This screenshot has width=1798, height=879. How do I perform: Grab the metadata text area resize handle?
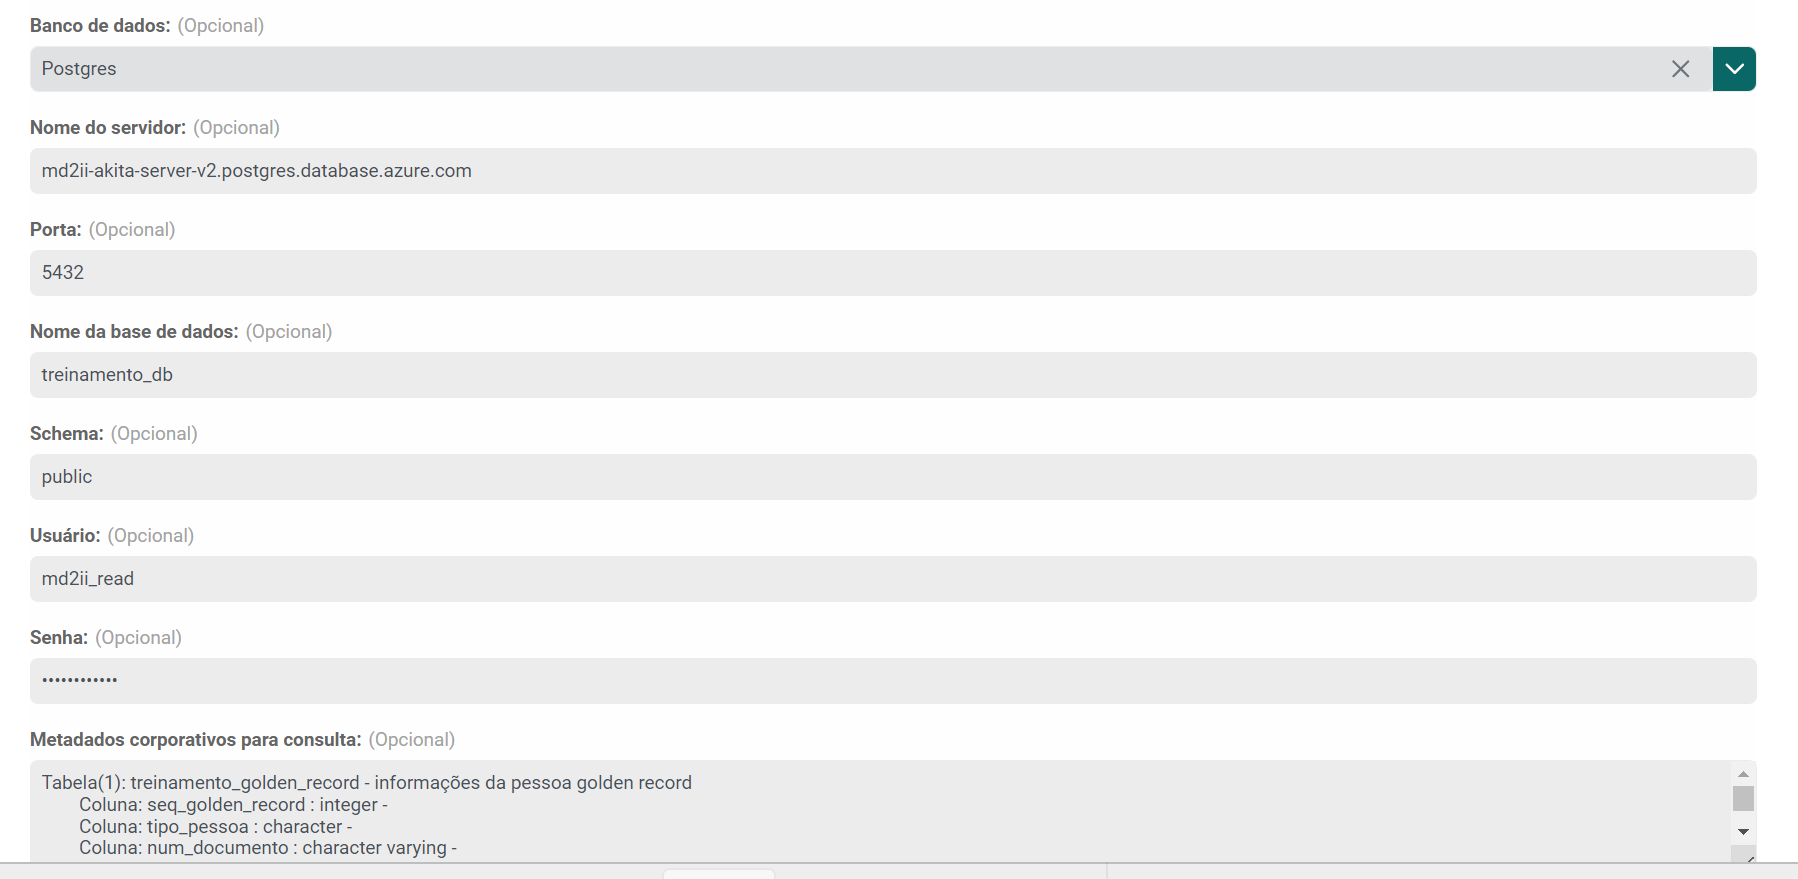[1749, 857]
